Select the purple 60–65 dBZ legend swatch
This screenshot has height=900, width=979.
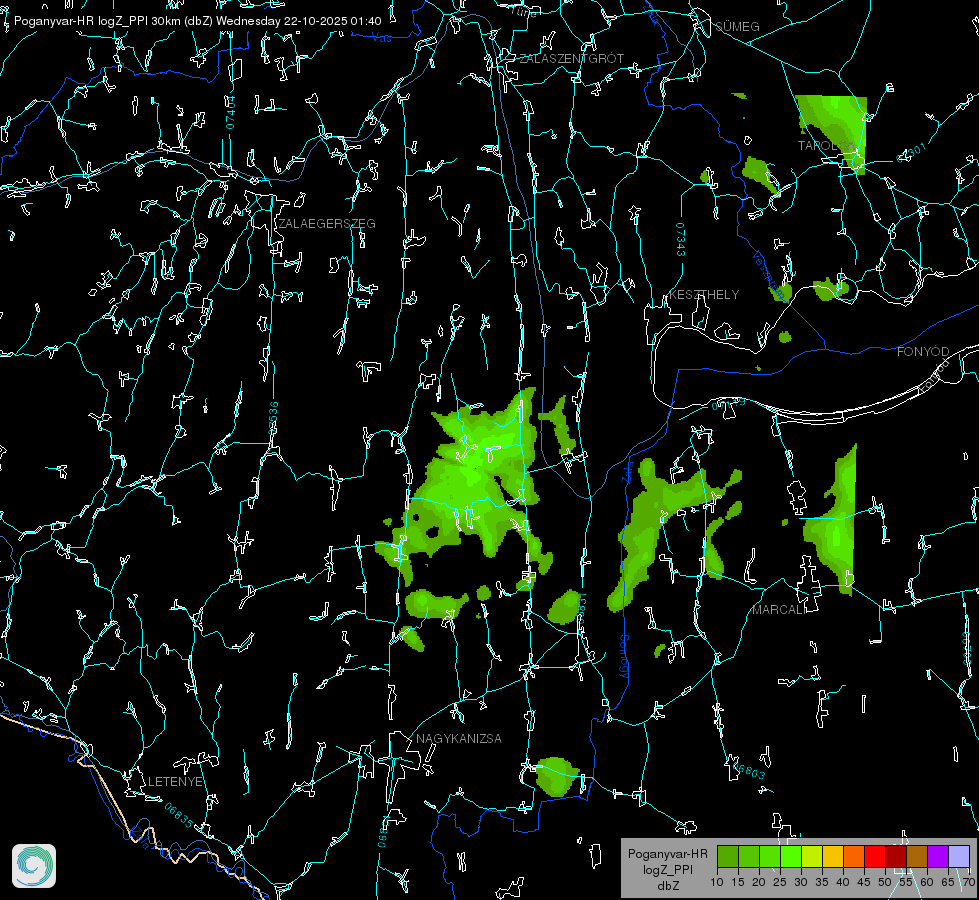point(938,856)
